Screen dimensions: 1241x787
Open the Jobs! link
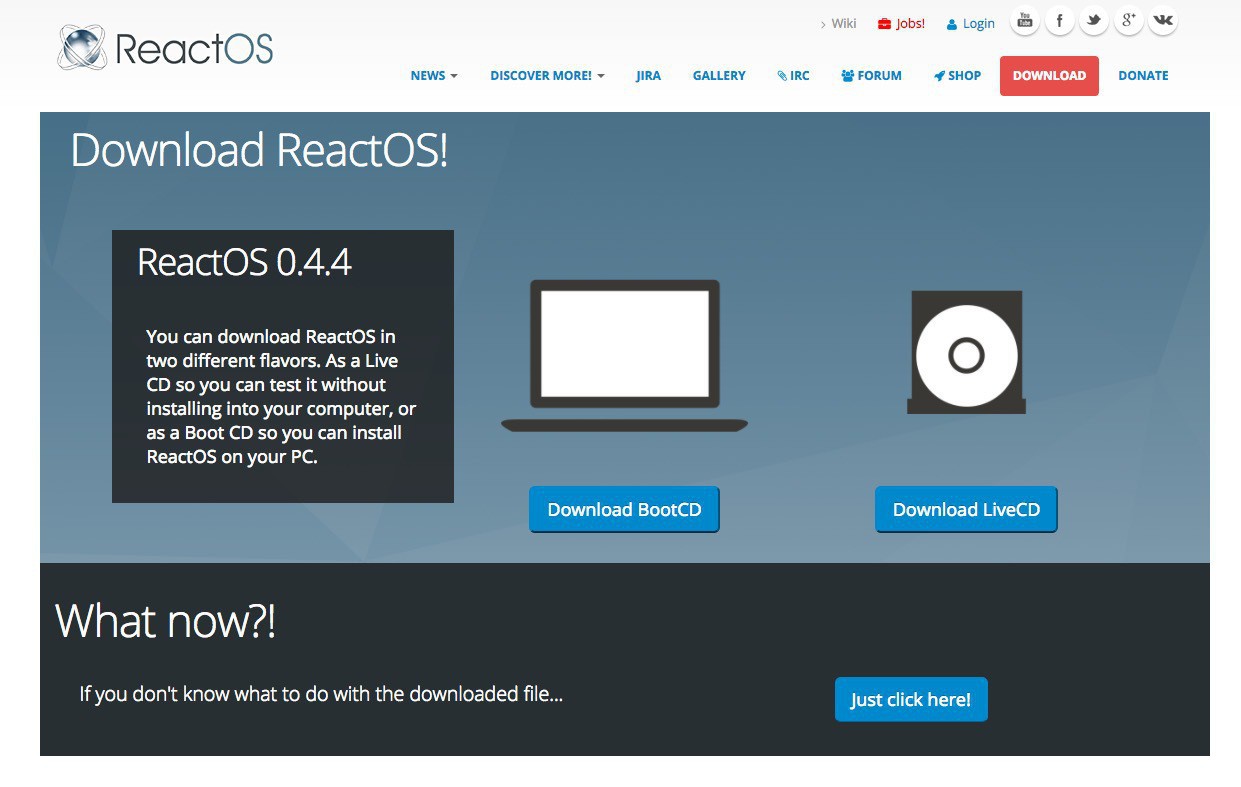click(902, 23)
